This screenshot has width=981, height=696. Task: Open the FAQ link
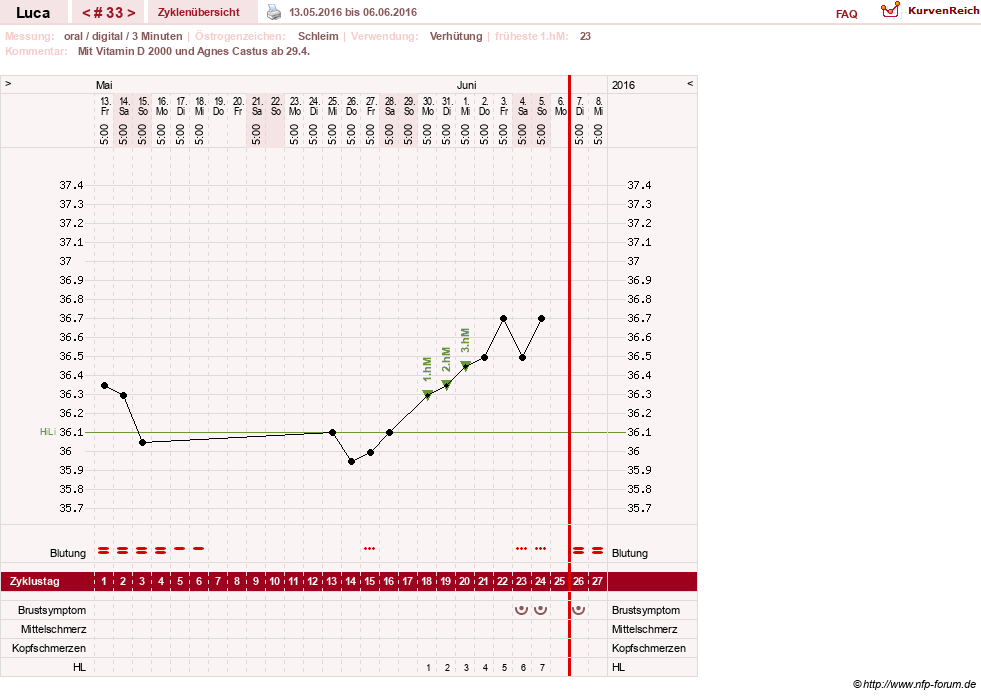point(846,14)
